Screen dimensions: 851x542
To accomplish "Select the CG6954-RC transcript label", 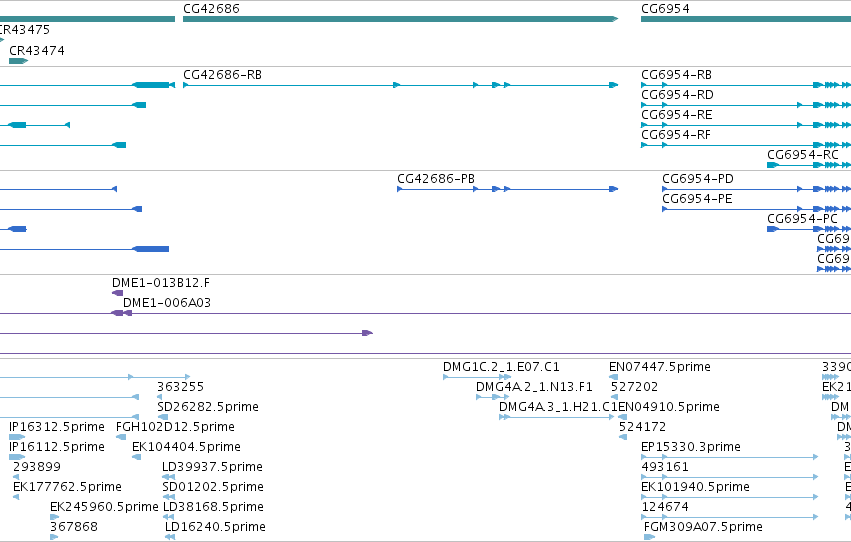I will tap(803, 155).
